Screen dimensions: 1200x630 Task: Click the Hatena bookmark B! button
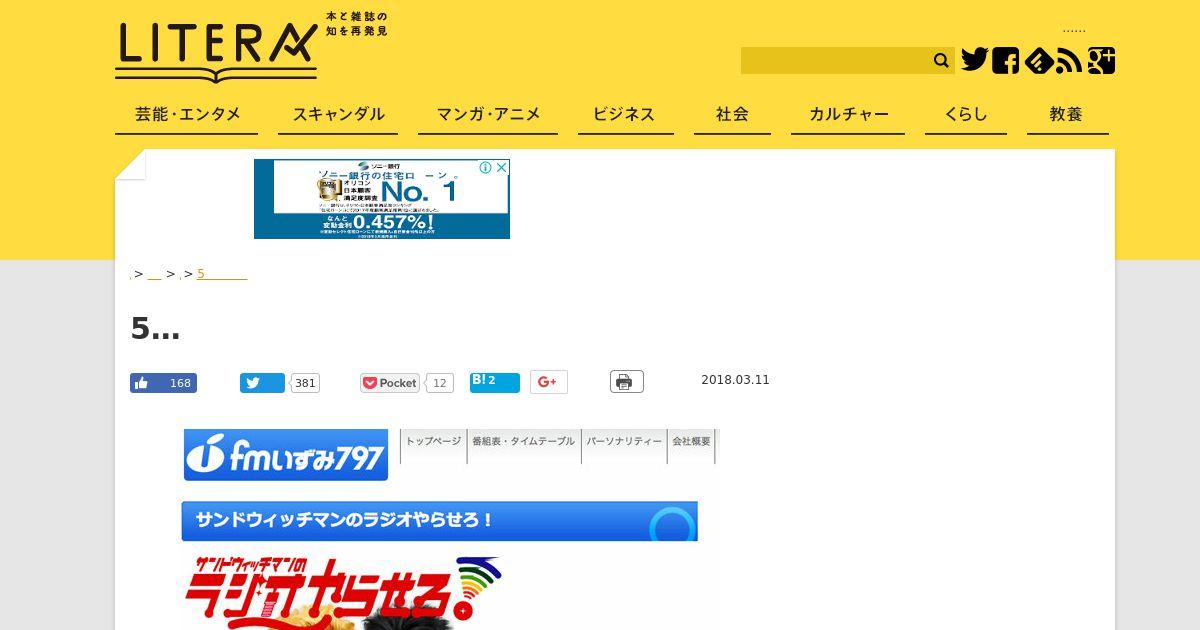(495, 382)
